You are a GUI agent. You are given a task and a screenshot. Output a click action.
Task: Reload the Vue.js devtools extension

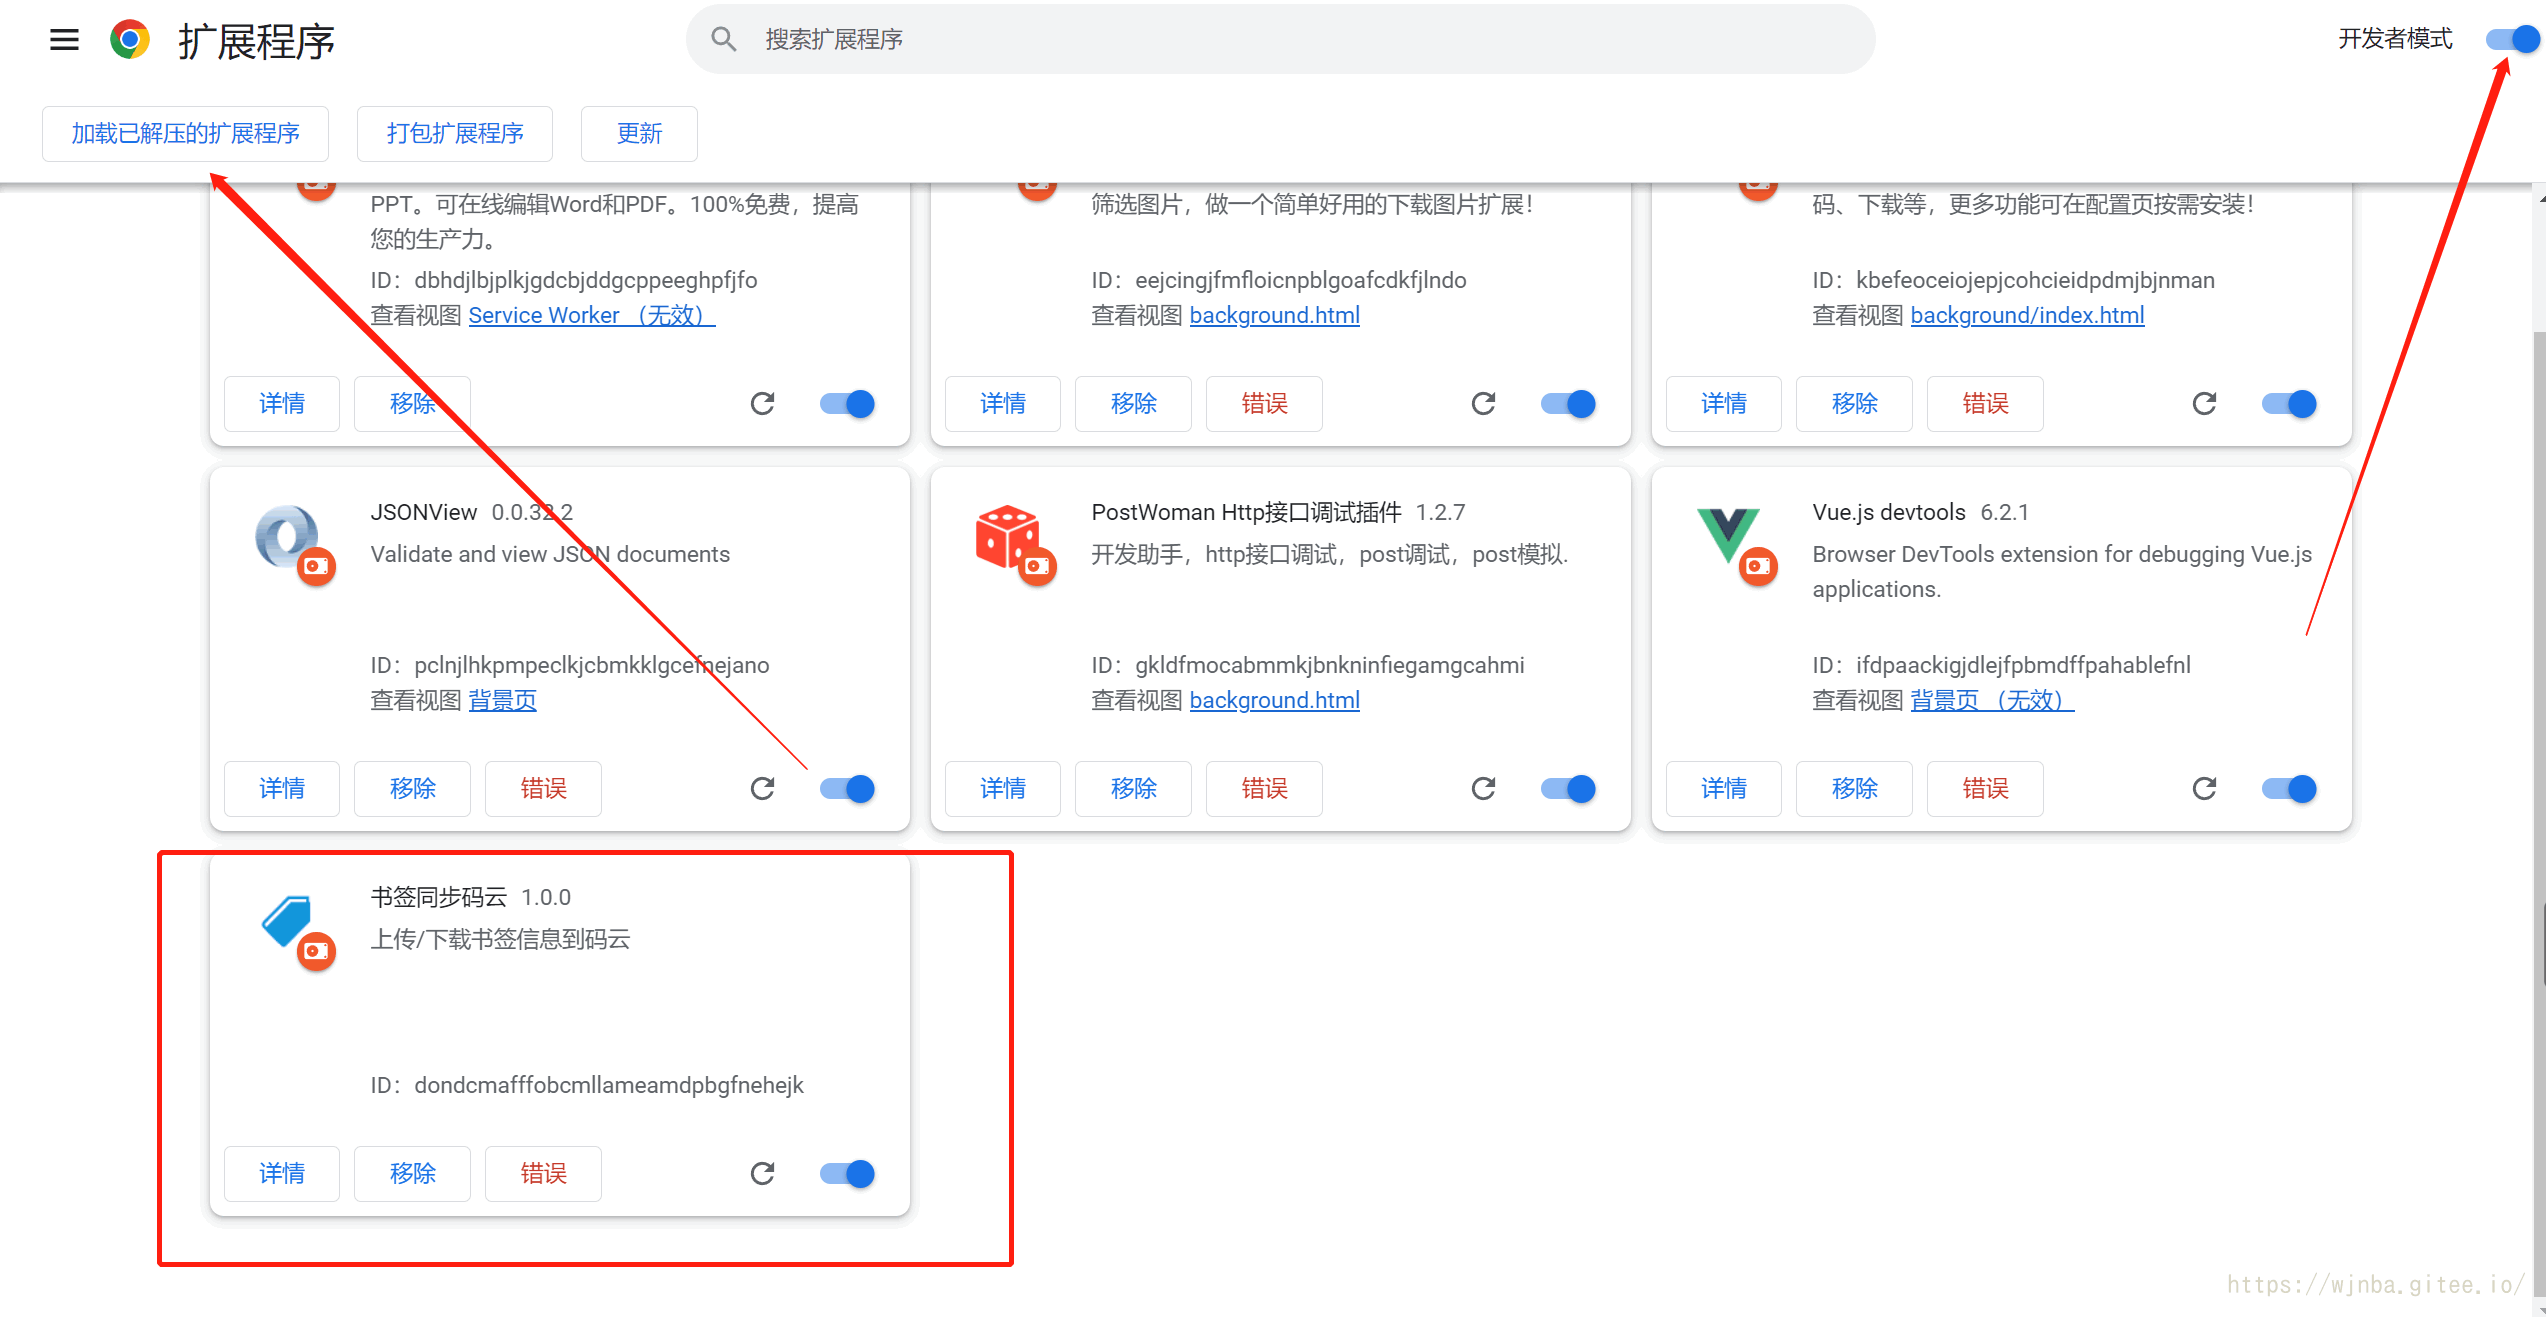[2204, 789]
